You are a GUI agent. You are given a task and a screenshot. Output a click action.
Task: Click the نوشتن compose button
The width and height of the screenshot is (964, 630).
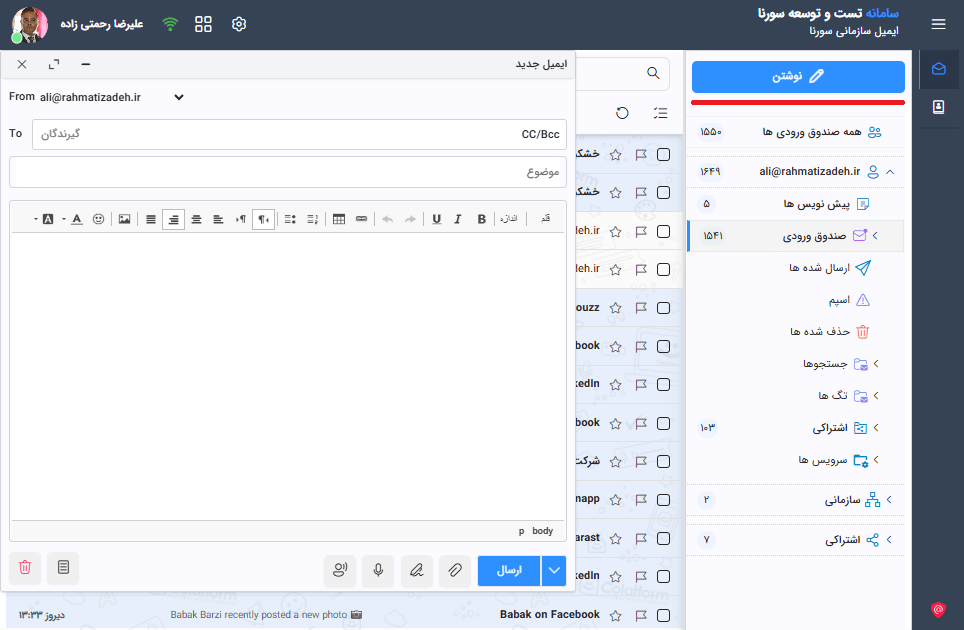798,77
